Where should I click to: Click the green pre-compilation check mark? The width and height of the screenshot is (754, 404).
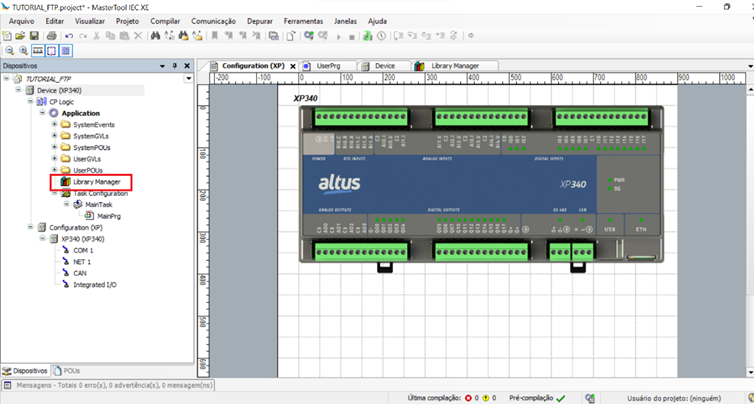tap(560, 398)
